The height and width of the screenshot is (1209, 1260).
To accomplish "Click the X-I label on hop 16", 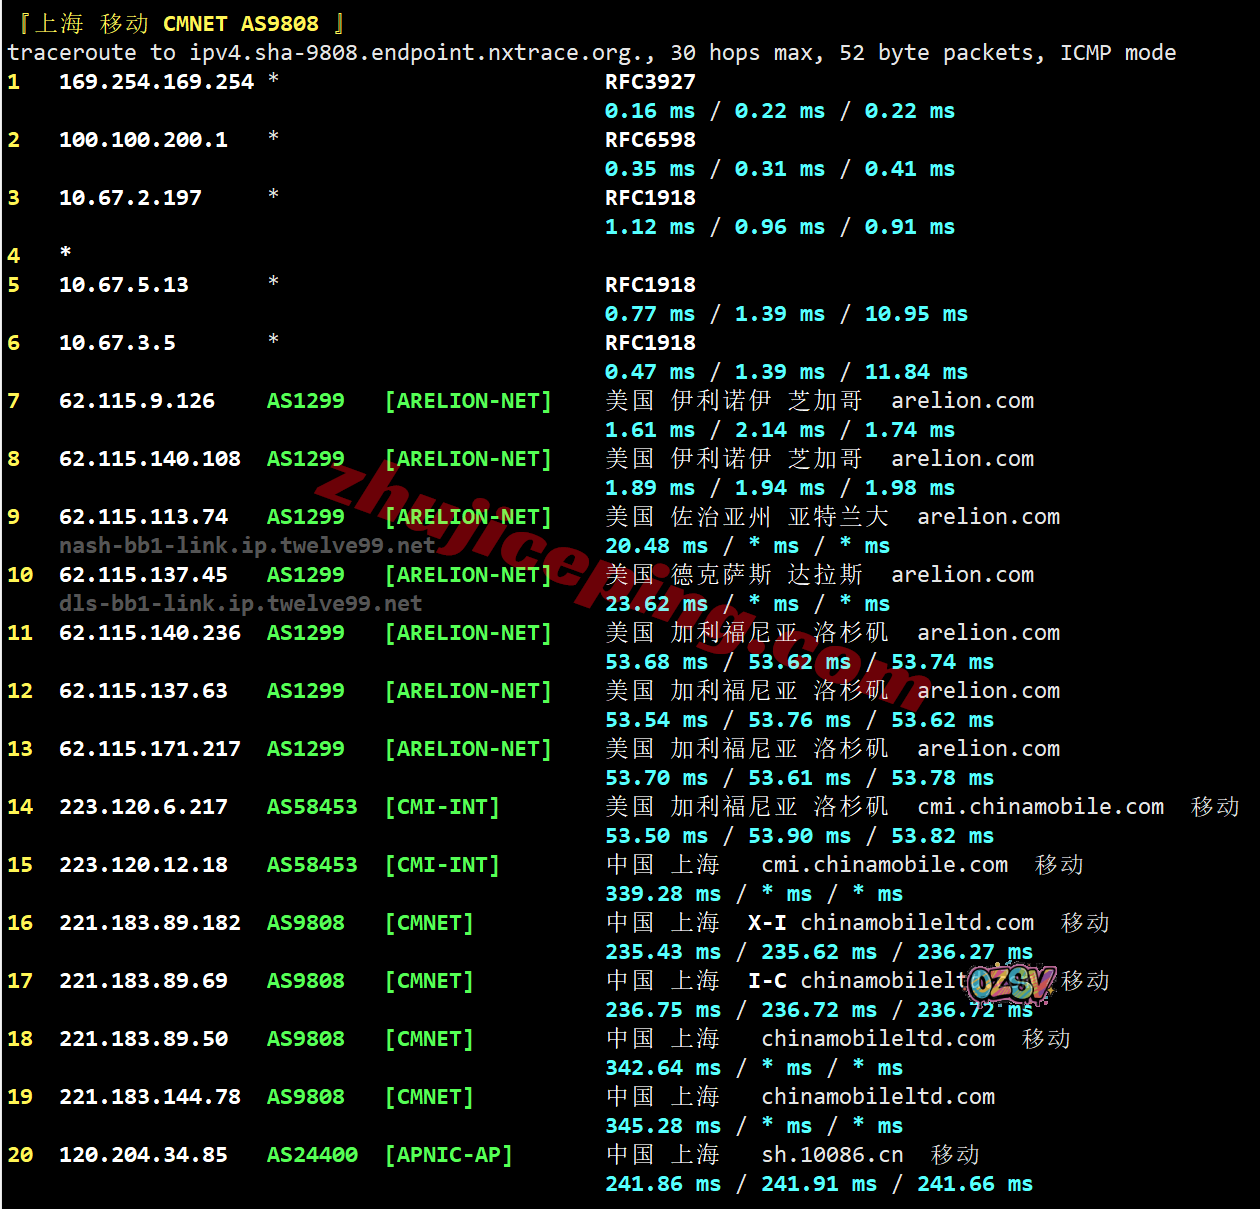I will point(767,923).
